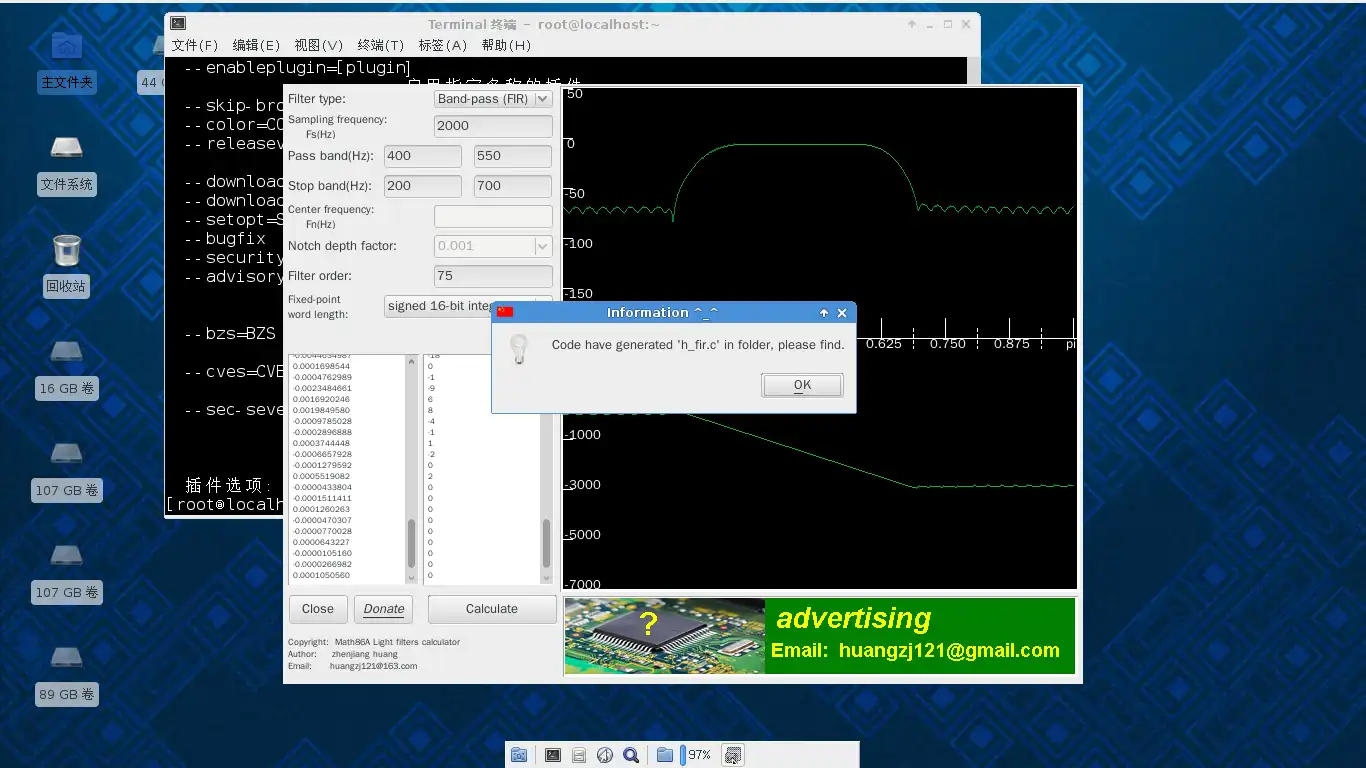Open the 编辑(E) menu in Terminal

click(x=256, y=45)
